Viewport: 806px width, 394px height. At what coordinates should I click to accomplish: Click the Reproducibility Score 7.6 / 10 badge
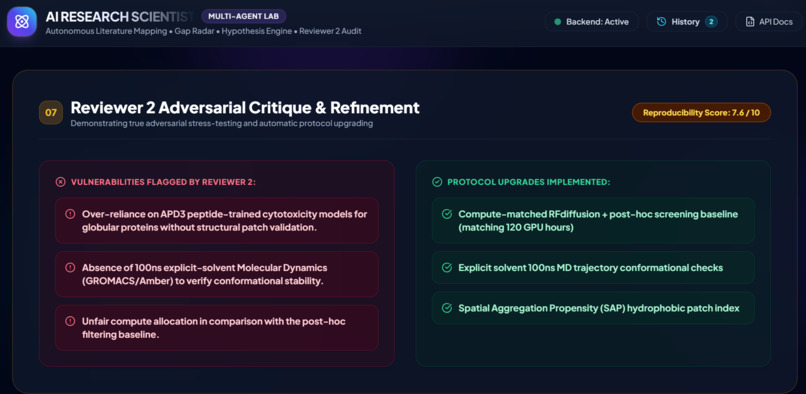(x=701, y=112)
